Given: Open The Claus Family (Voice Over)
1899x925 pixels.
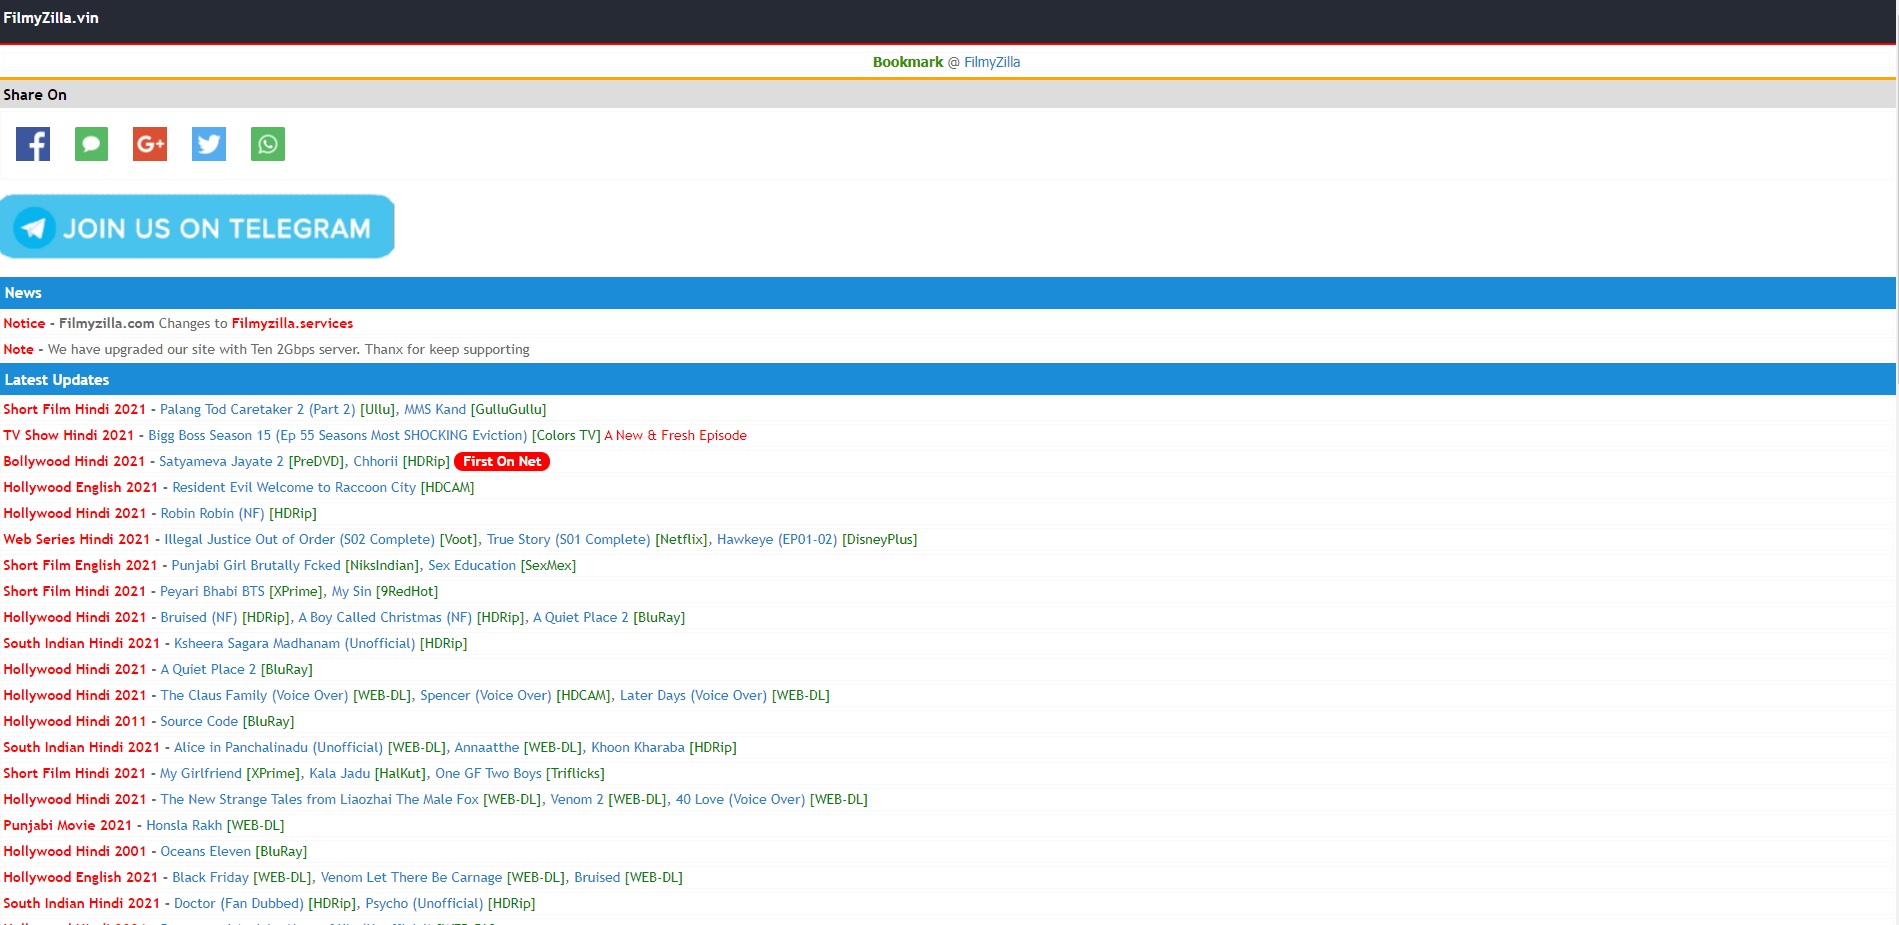Looking at the screenshot, I should [254, 695].
